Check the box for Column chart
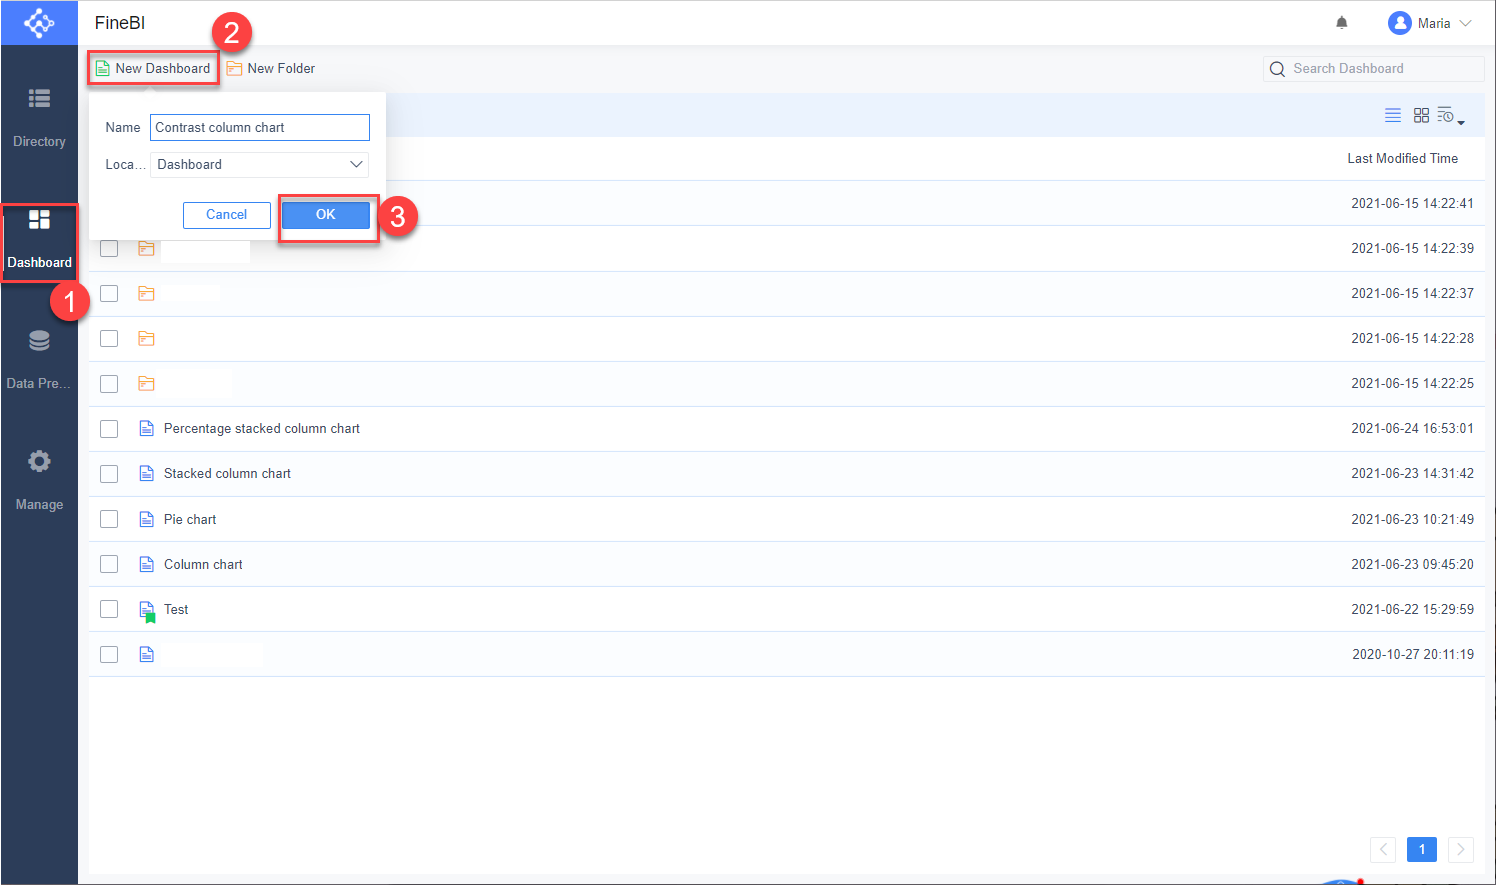 [109, 564]
